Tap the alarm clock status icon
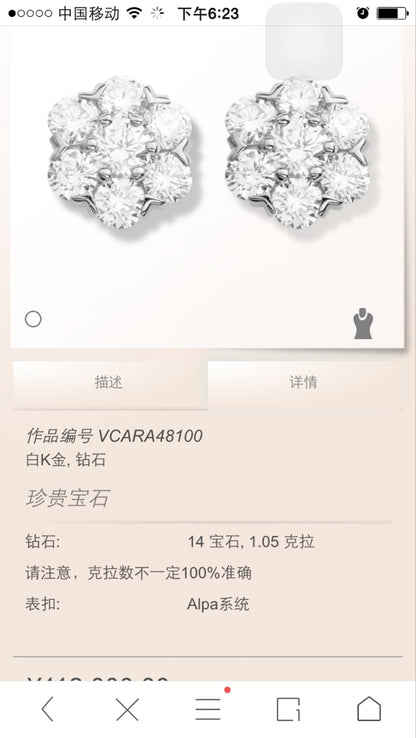The width and height of the screenshot is (416, 738). pyautogui.click(x=363, y=13)
